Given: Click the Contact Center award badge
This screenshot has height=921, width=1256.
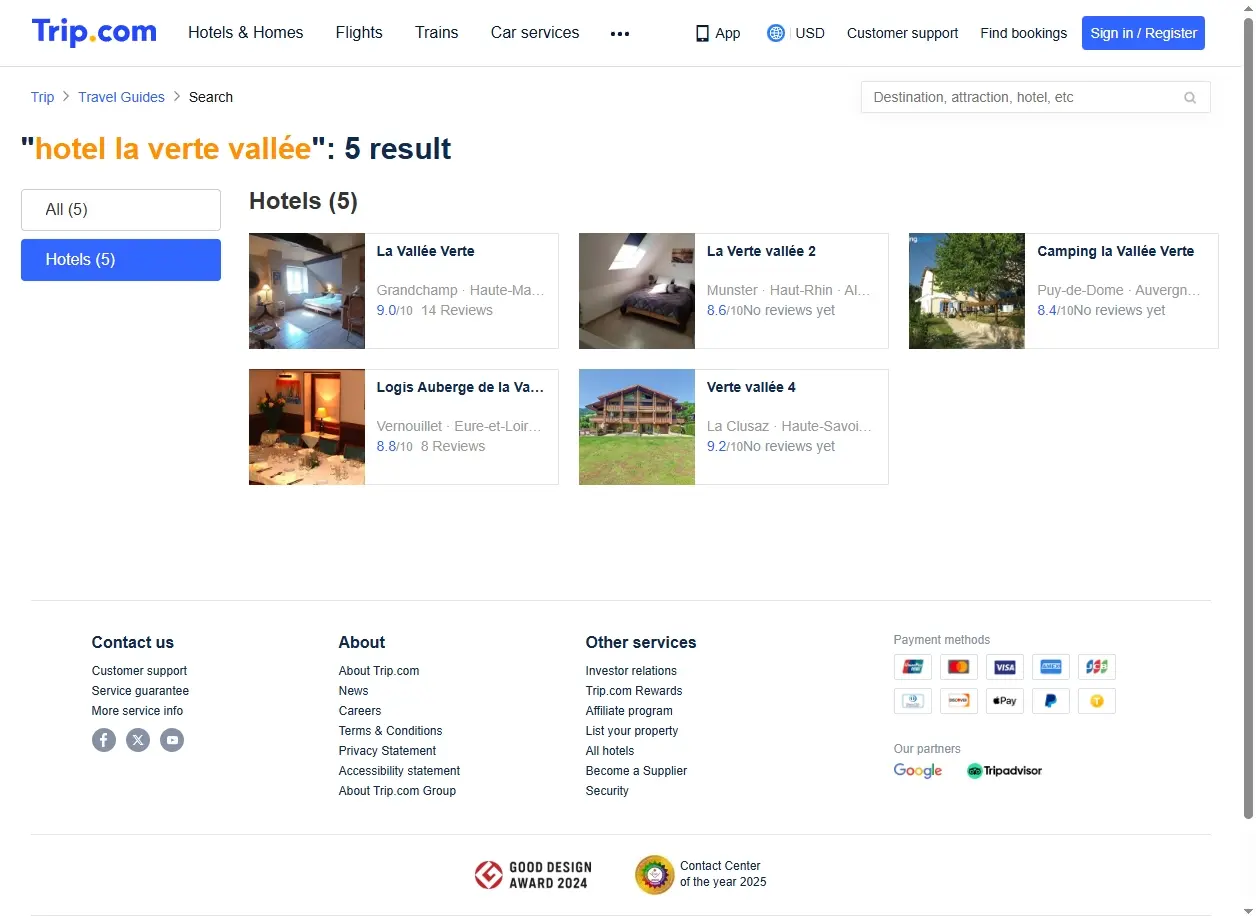Looking at the screenshot, I should tap(701, 874).
